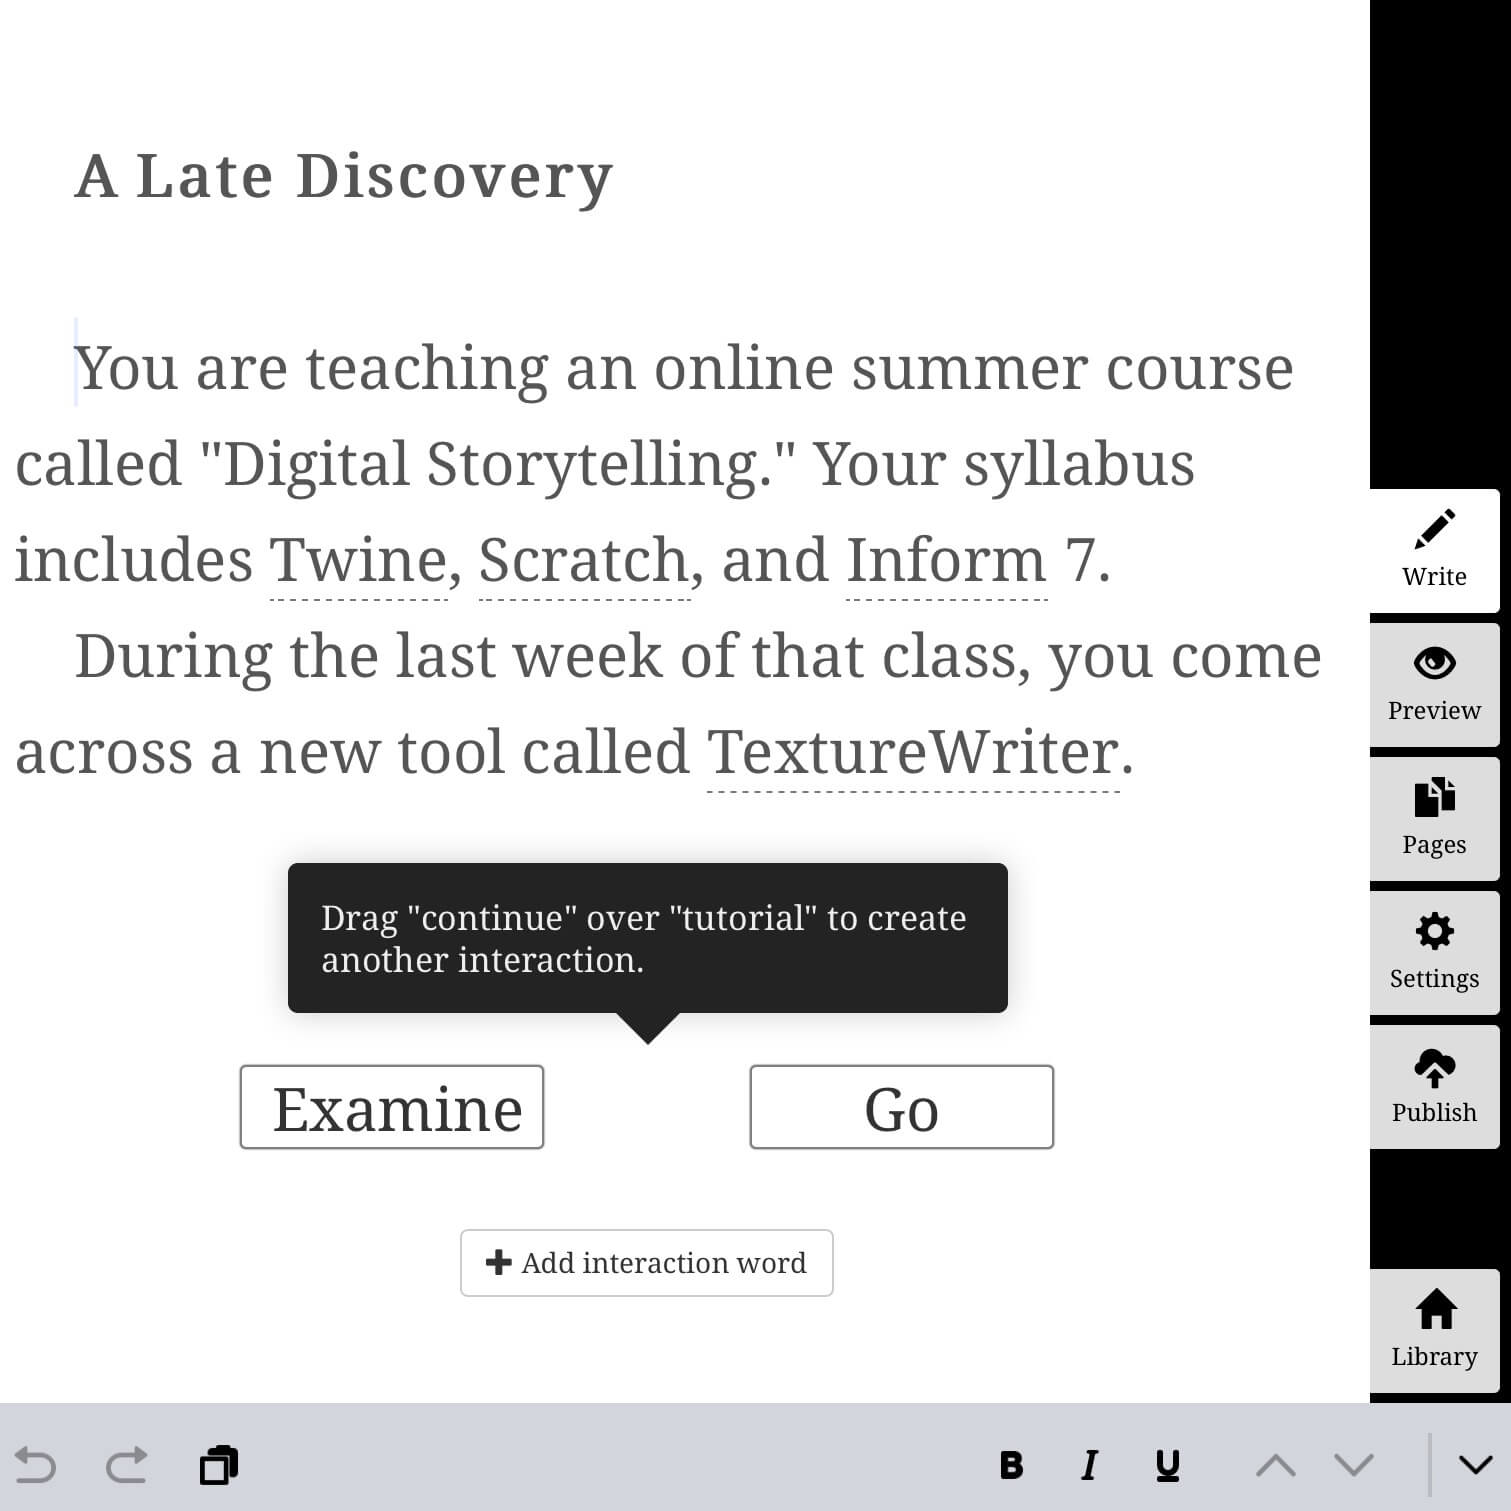Click the undo arrow icon
Image resolution: width=1511 pixels, height=1511 pixels.
pyautogui.click(x=36, y=1466)
